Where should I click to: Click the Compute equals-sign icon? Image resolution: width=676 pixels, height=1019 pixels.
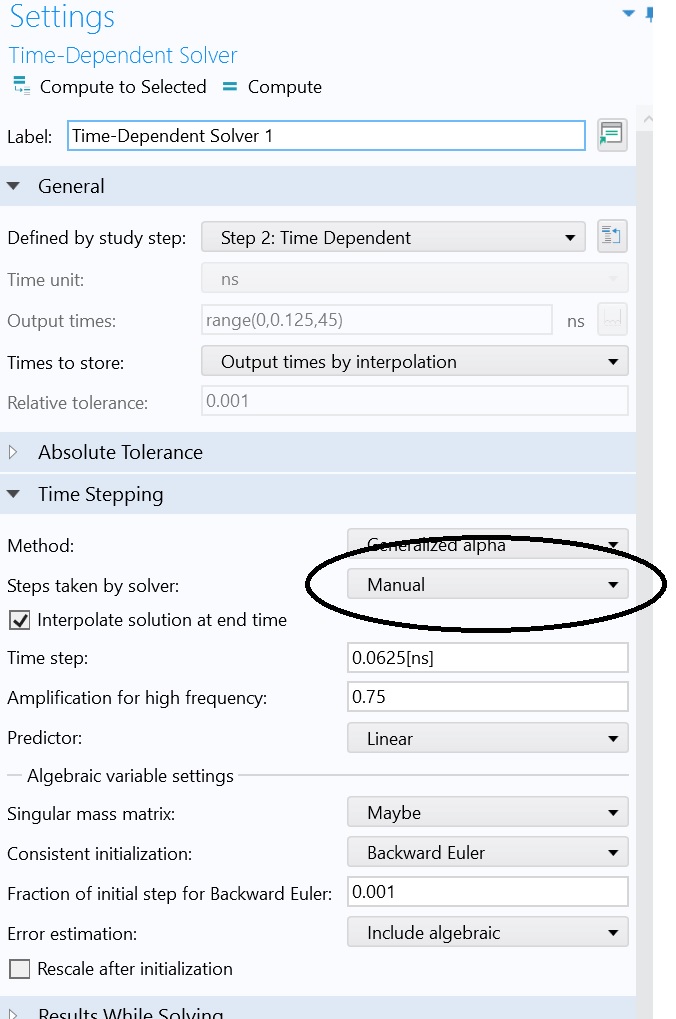(229, 86)
